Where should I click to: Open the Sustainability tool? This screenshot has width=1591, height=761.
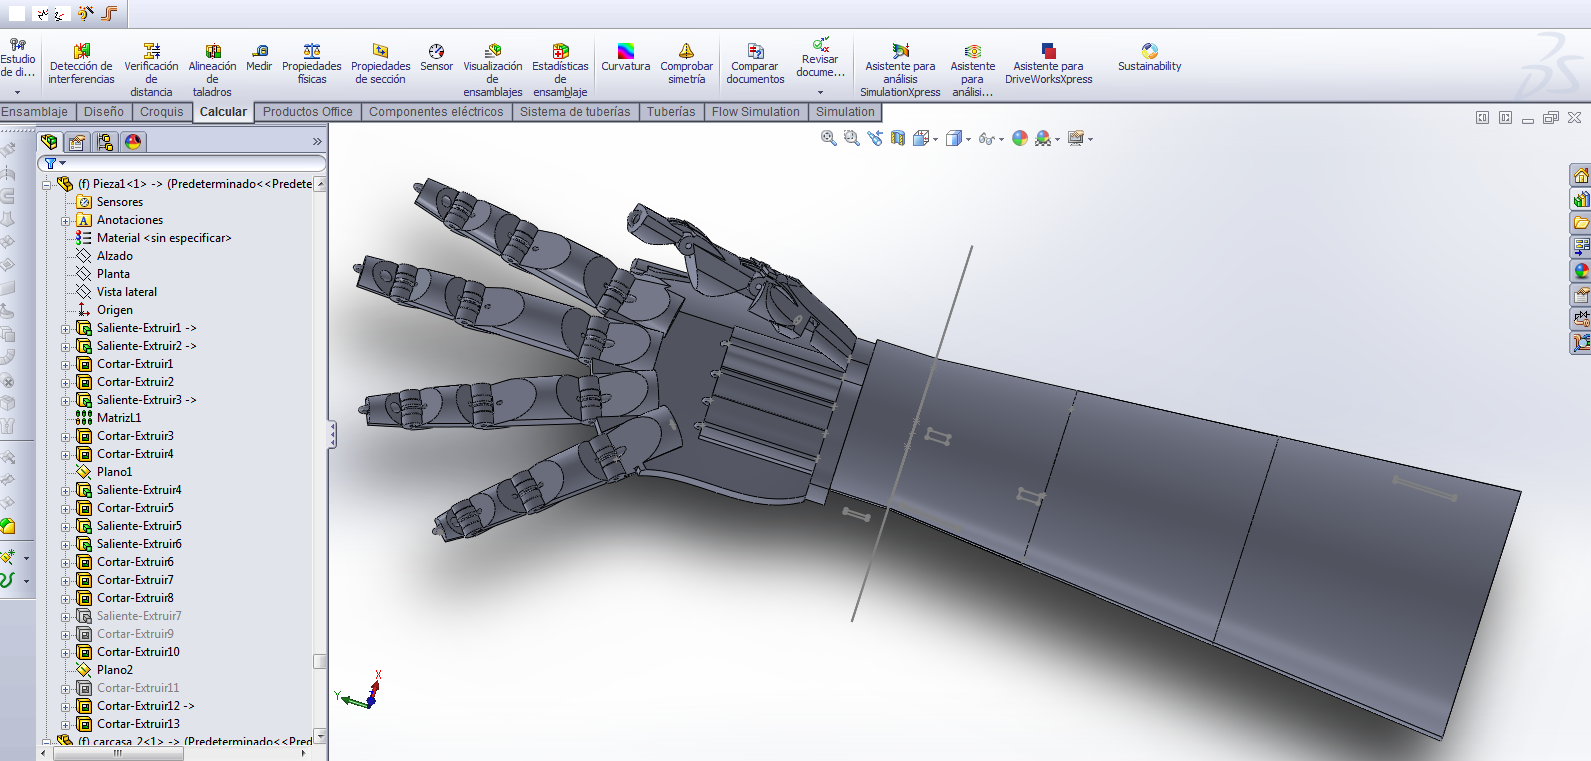1150,58
